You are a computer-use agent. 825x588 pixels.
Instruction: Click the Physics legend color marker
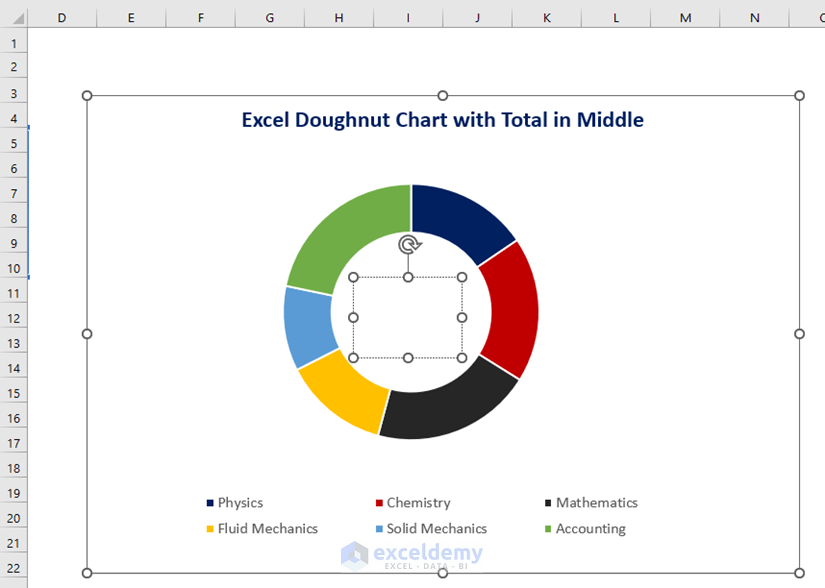(x=210, y=503)
